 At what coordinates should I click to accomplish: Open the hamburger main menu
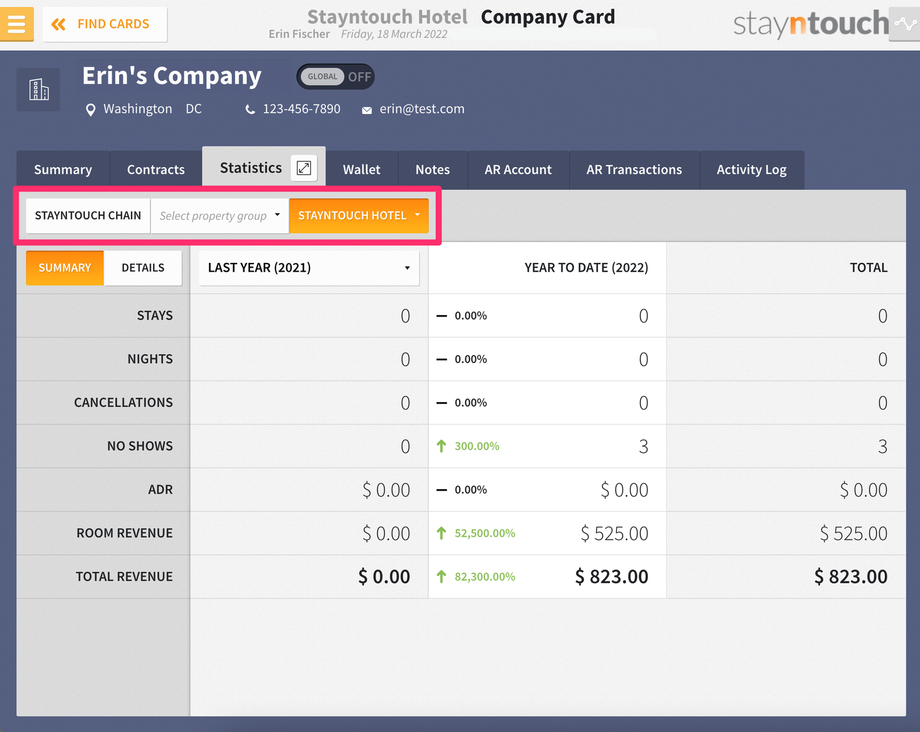point(16,24)
